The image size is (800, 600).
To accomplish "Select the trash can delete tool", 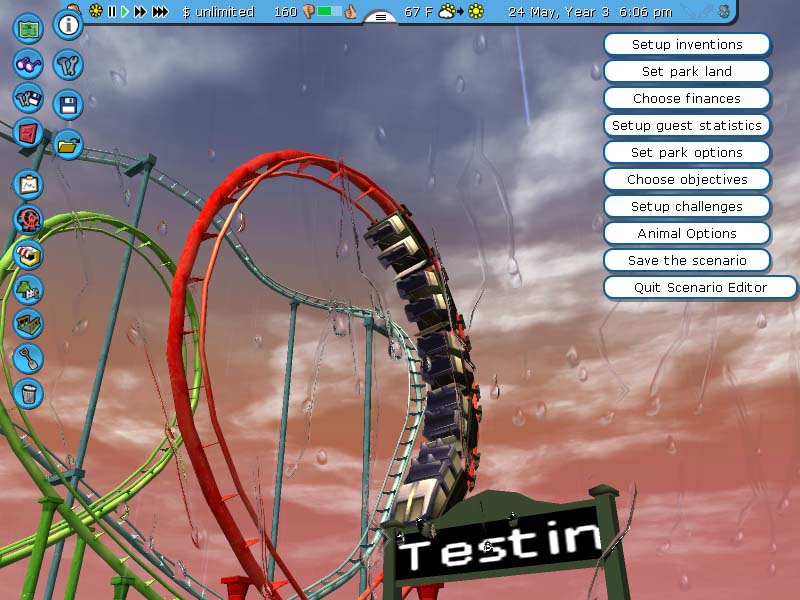I will pyautogui.click(x=29, y=394).
